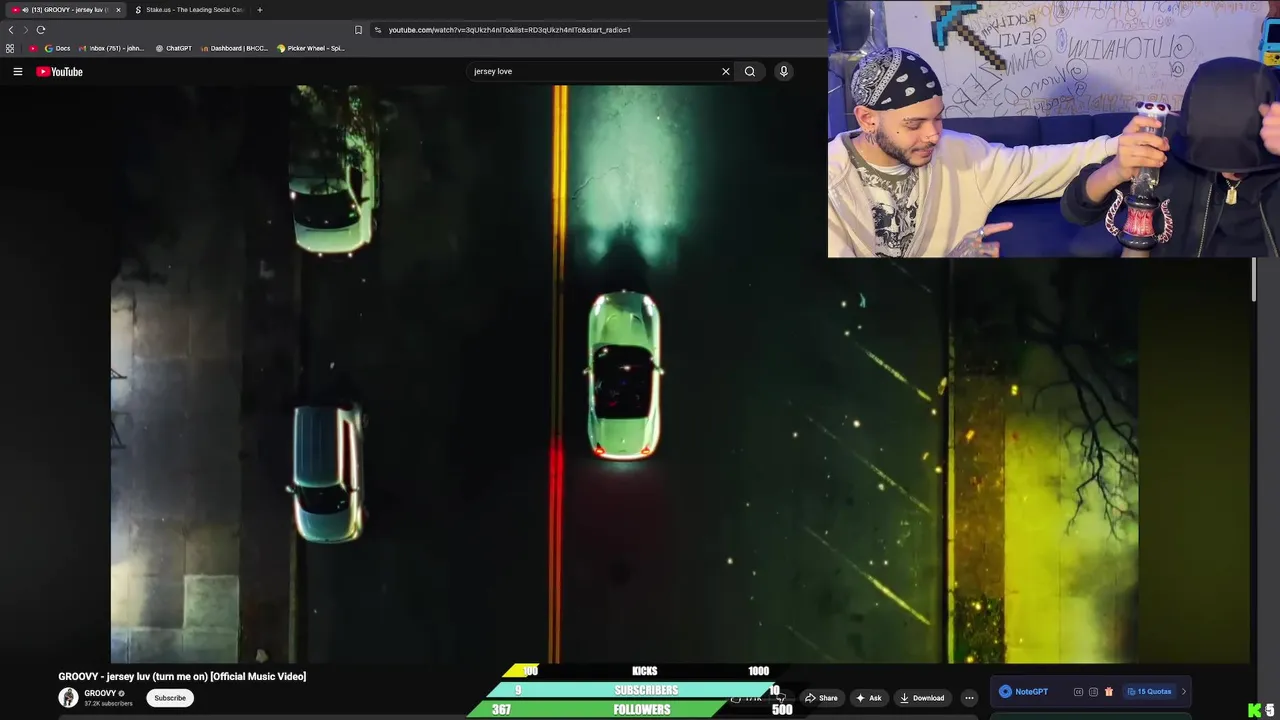The image size is (1280, 720).
Task: Start voice search with the microphone icon
Action: point(784,71)
